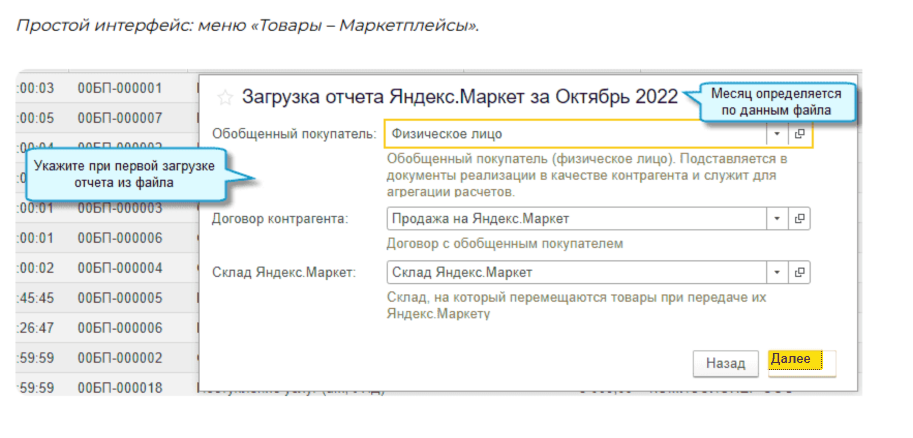
Task: Click the time cell 26:47
Action: [x=36, y=328]
